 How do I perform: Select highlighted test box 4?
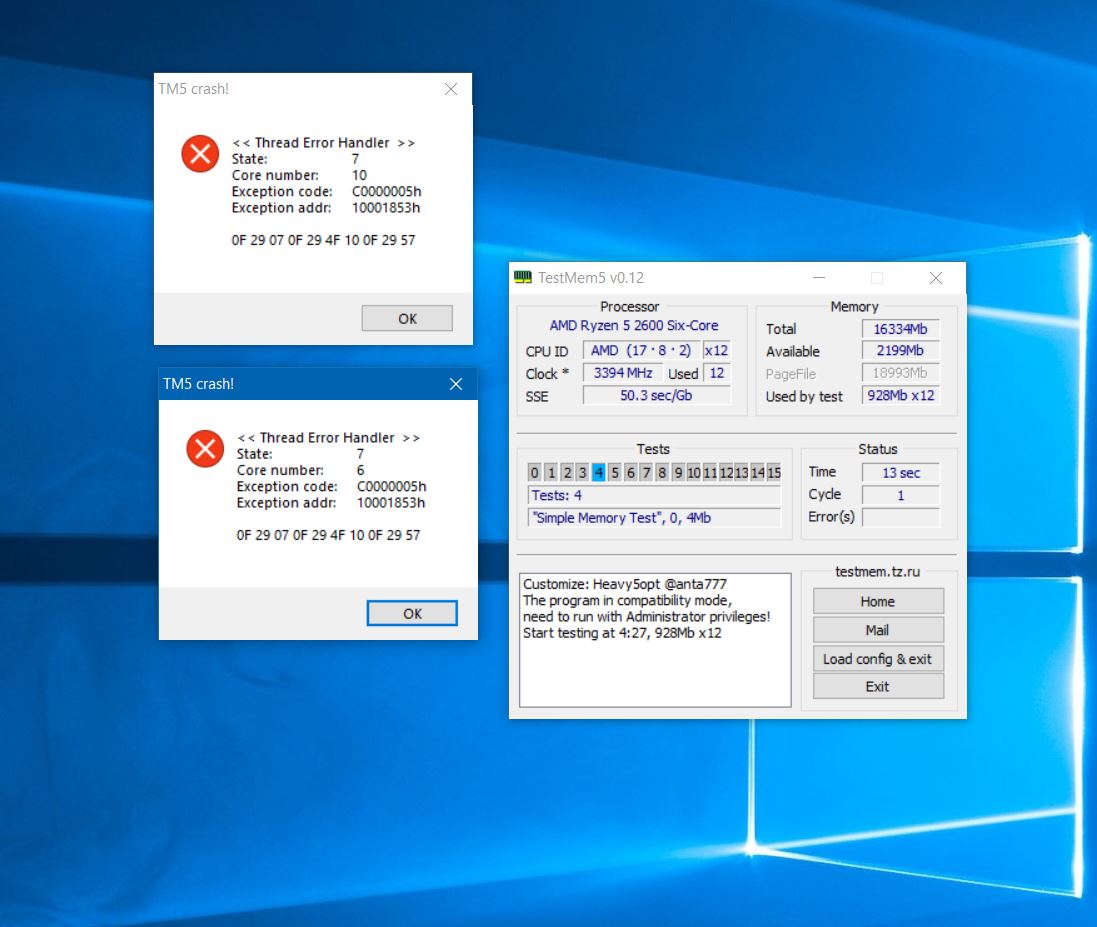tap(598, 472)
